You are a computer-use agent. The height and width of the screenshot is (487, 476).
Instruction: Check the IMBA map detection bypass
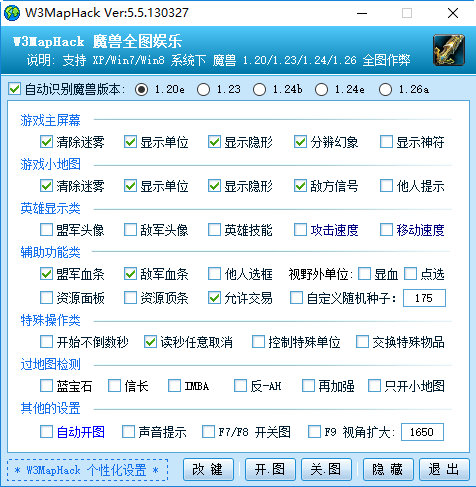(174, 386)
